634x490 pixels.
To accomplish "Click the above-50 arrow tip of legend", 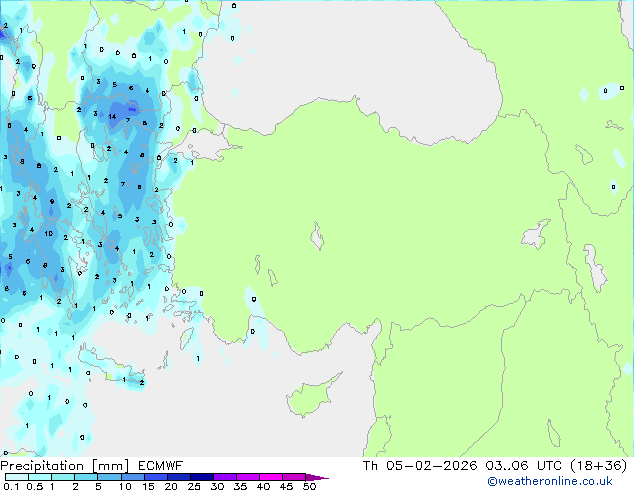I will click(317, 477).
